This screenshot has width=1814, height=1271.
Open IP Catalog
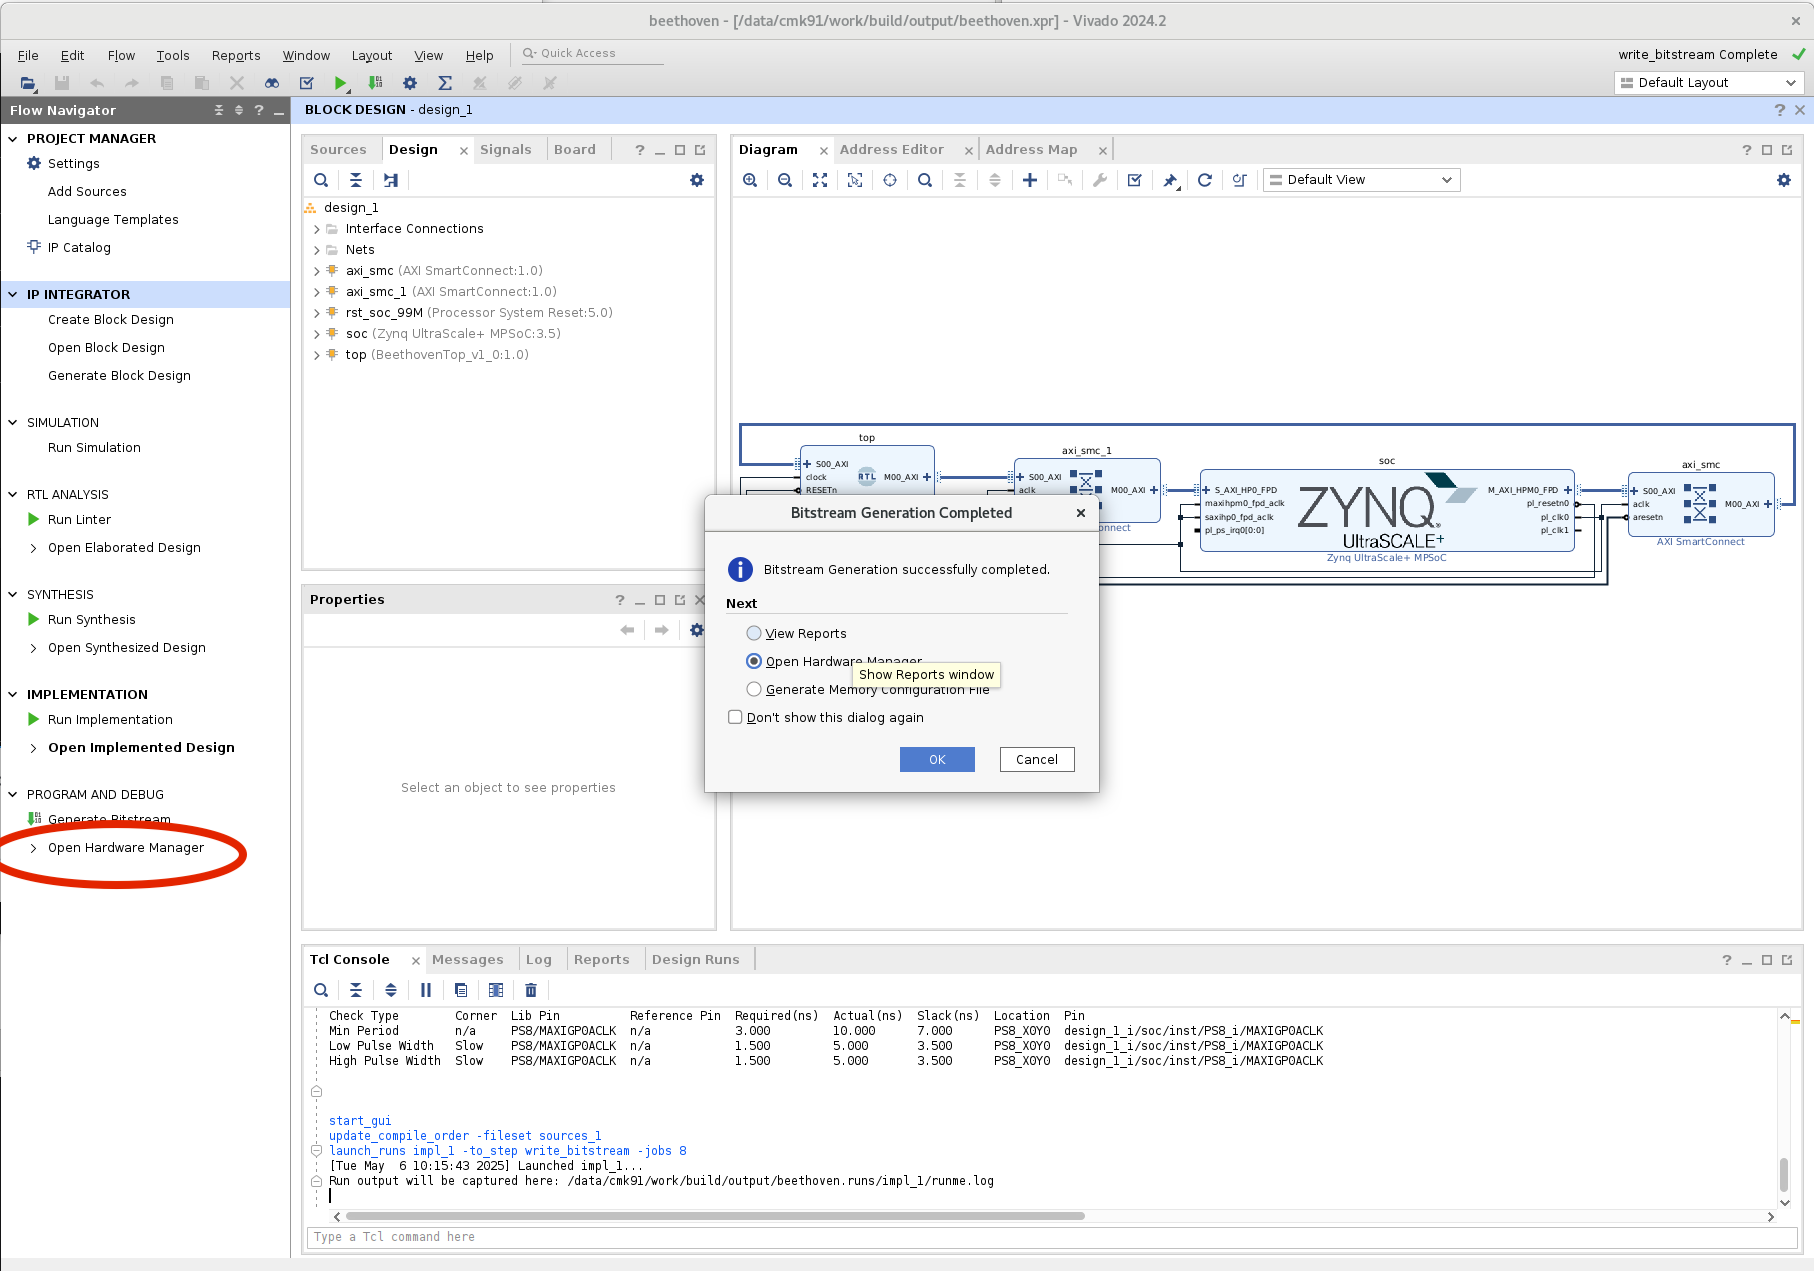pos(79,248)
